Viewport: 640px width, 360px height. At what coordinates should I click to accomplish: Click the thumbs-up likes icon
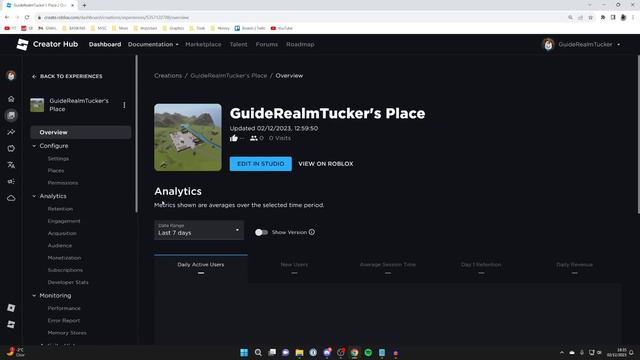coord(233,138)
